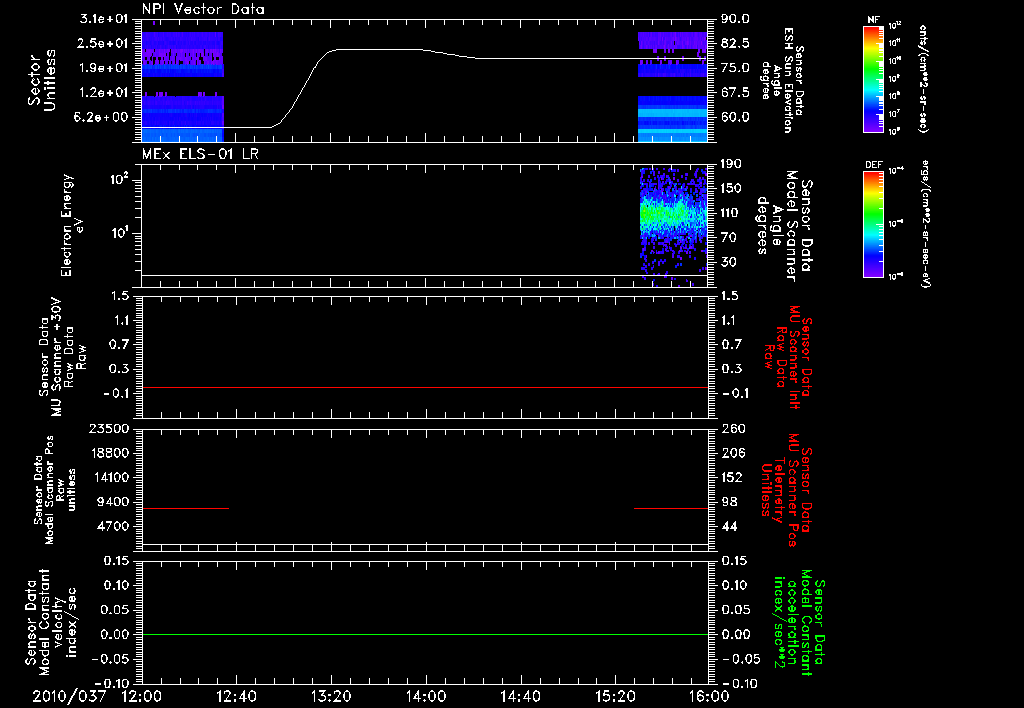Click the 16:00 time axis label
The width and height of the screenshot is (1024, 708).
click(x=709, y=697)
